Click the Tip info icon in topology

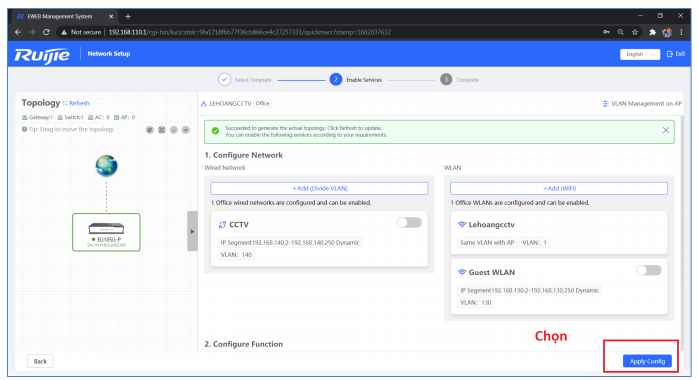(24, 129)
